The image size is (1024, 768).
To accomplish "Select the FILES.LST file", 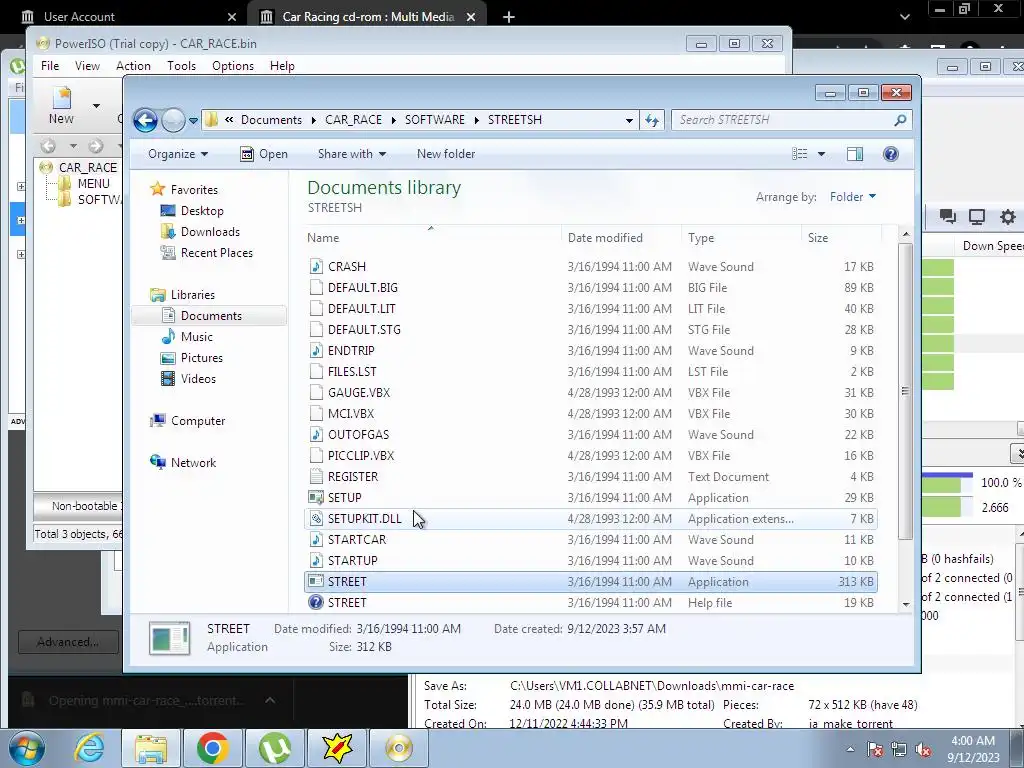I will 591,372.
